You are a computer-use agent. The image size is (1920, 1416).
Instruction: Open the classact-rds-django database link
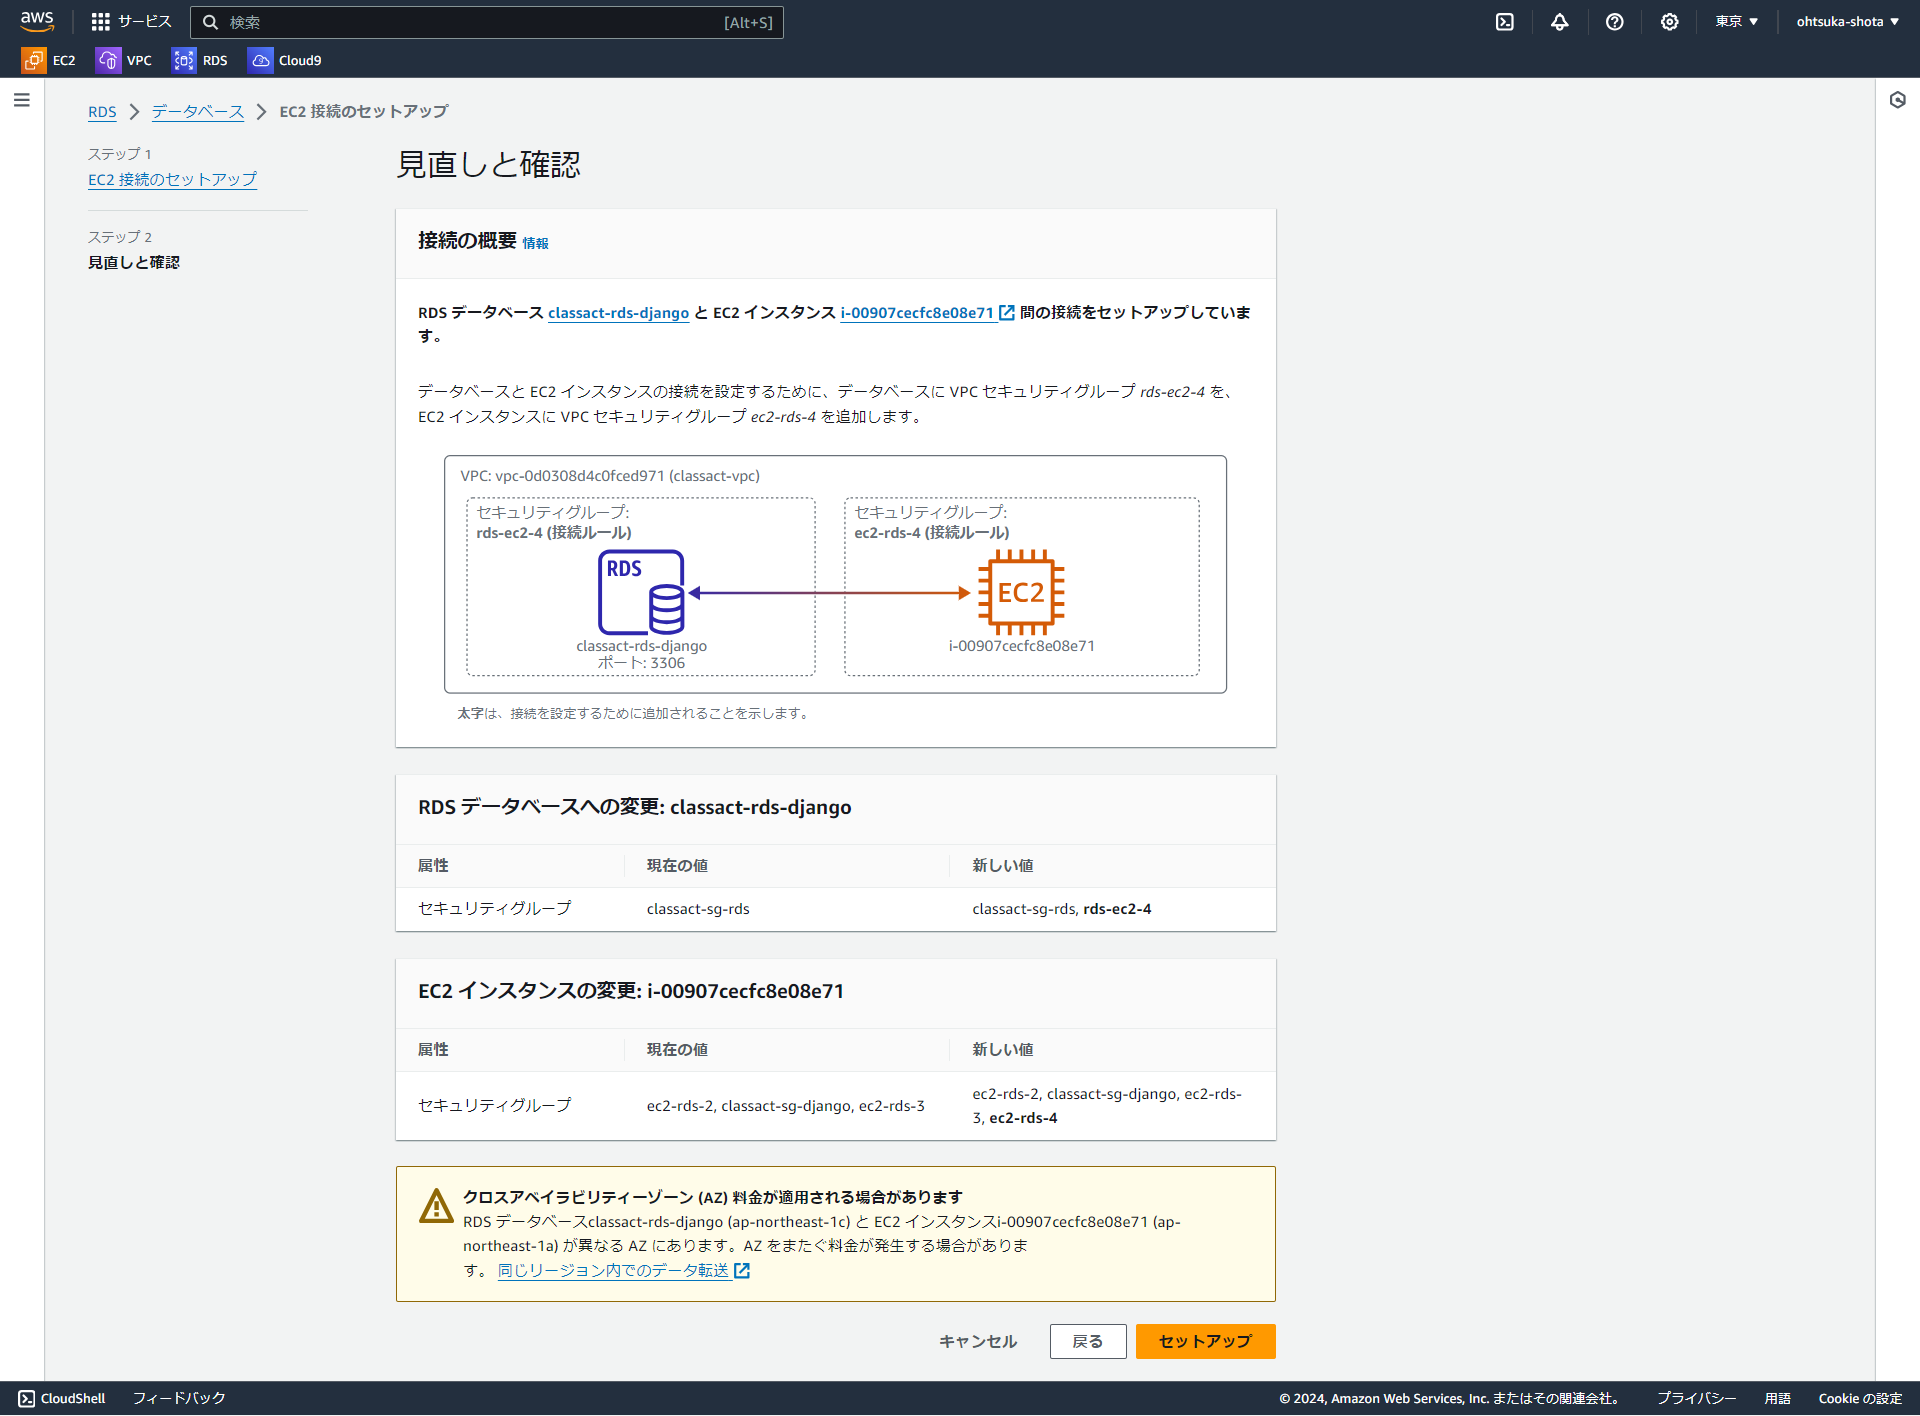(x=618, y=312)
